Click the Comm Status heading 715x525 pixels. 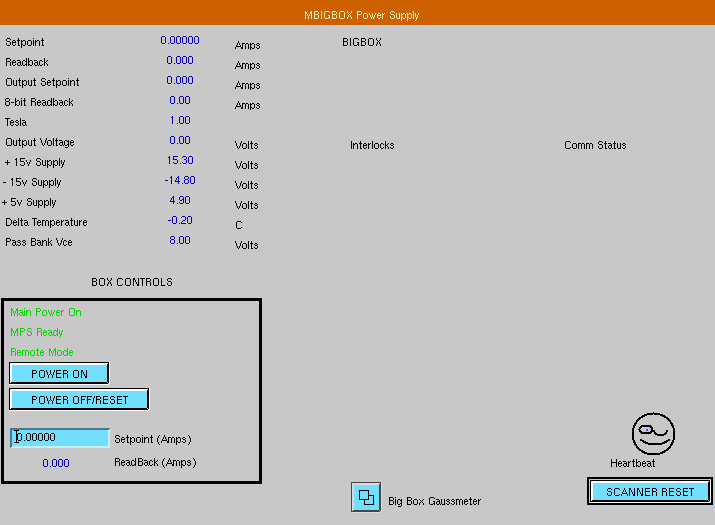(x=595, y=146)
